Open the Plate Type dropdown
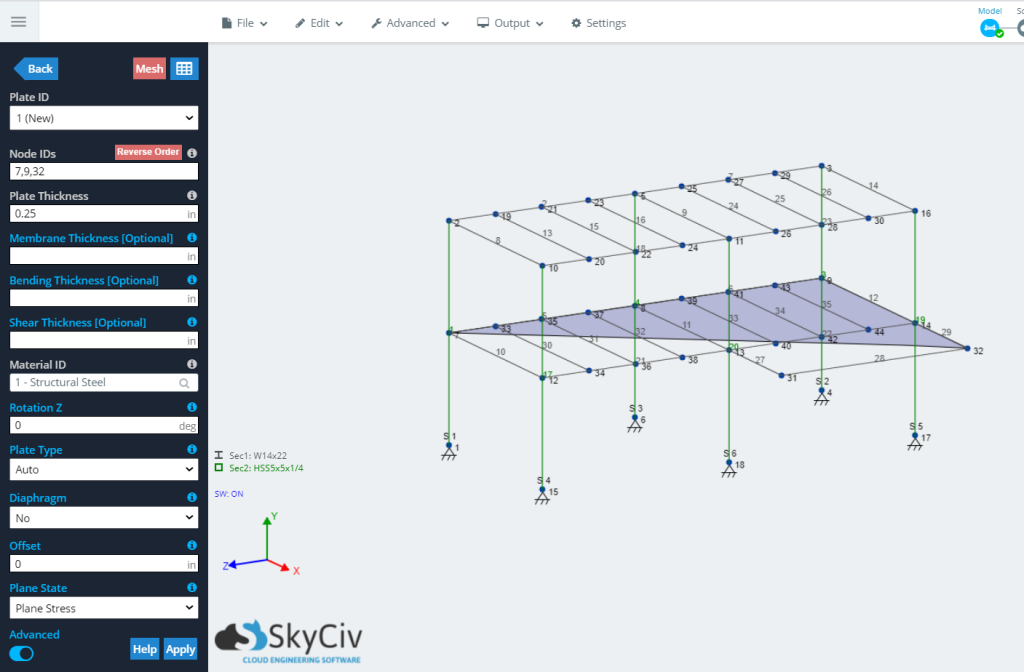 pyautogui.click(x=104, y=470)
